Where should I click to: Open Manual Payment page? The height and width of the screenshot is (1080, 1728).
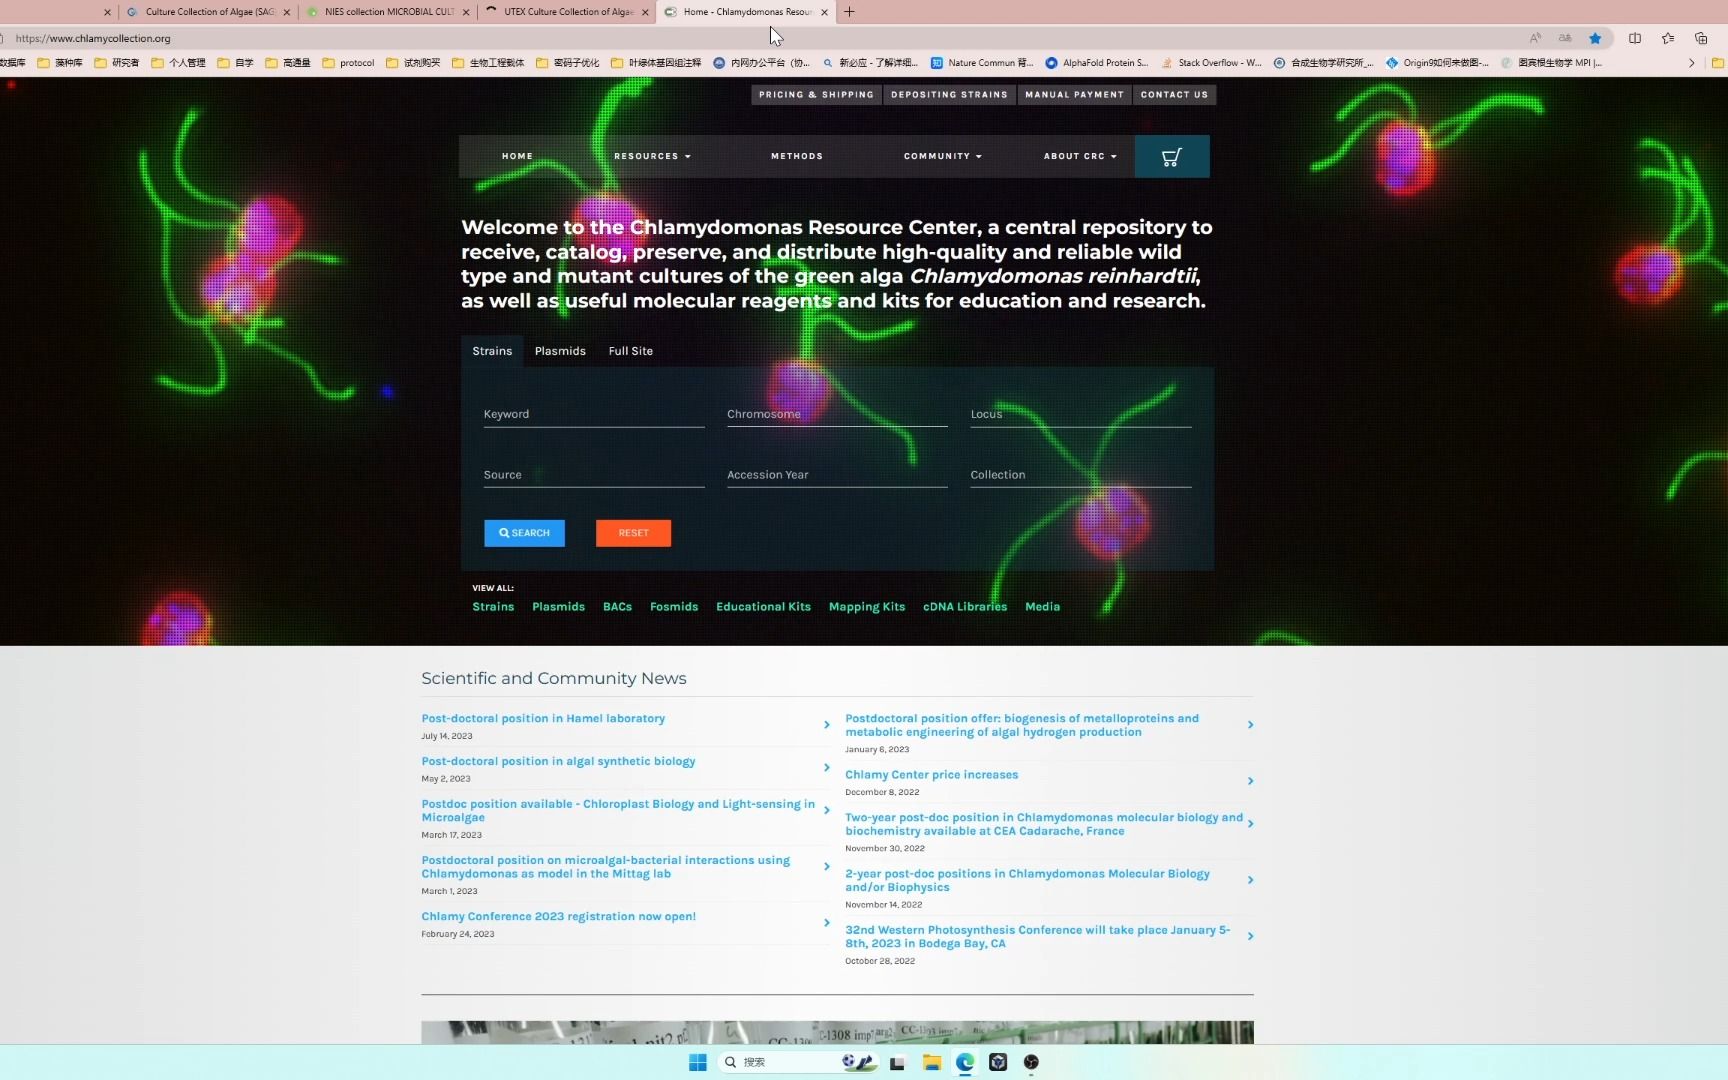click(1074, 95)
